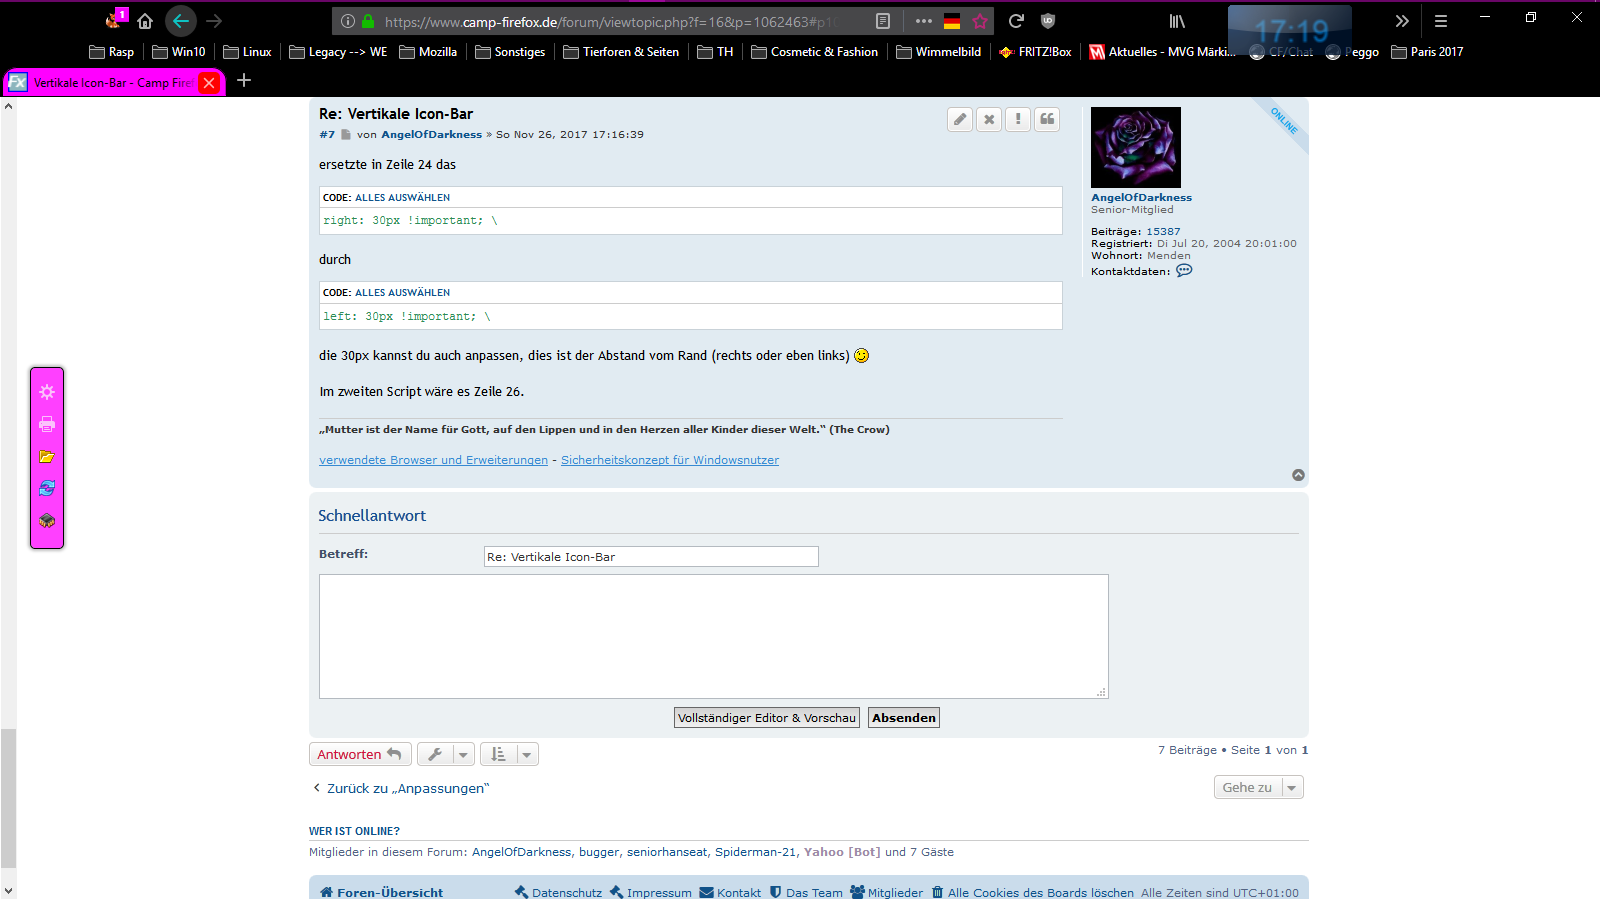This screenshot has height=900, width=1600.
Task: Click the German flag icon in the address bar
Action: coord(952,21)
